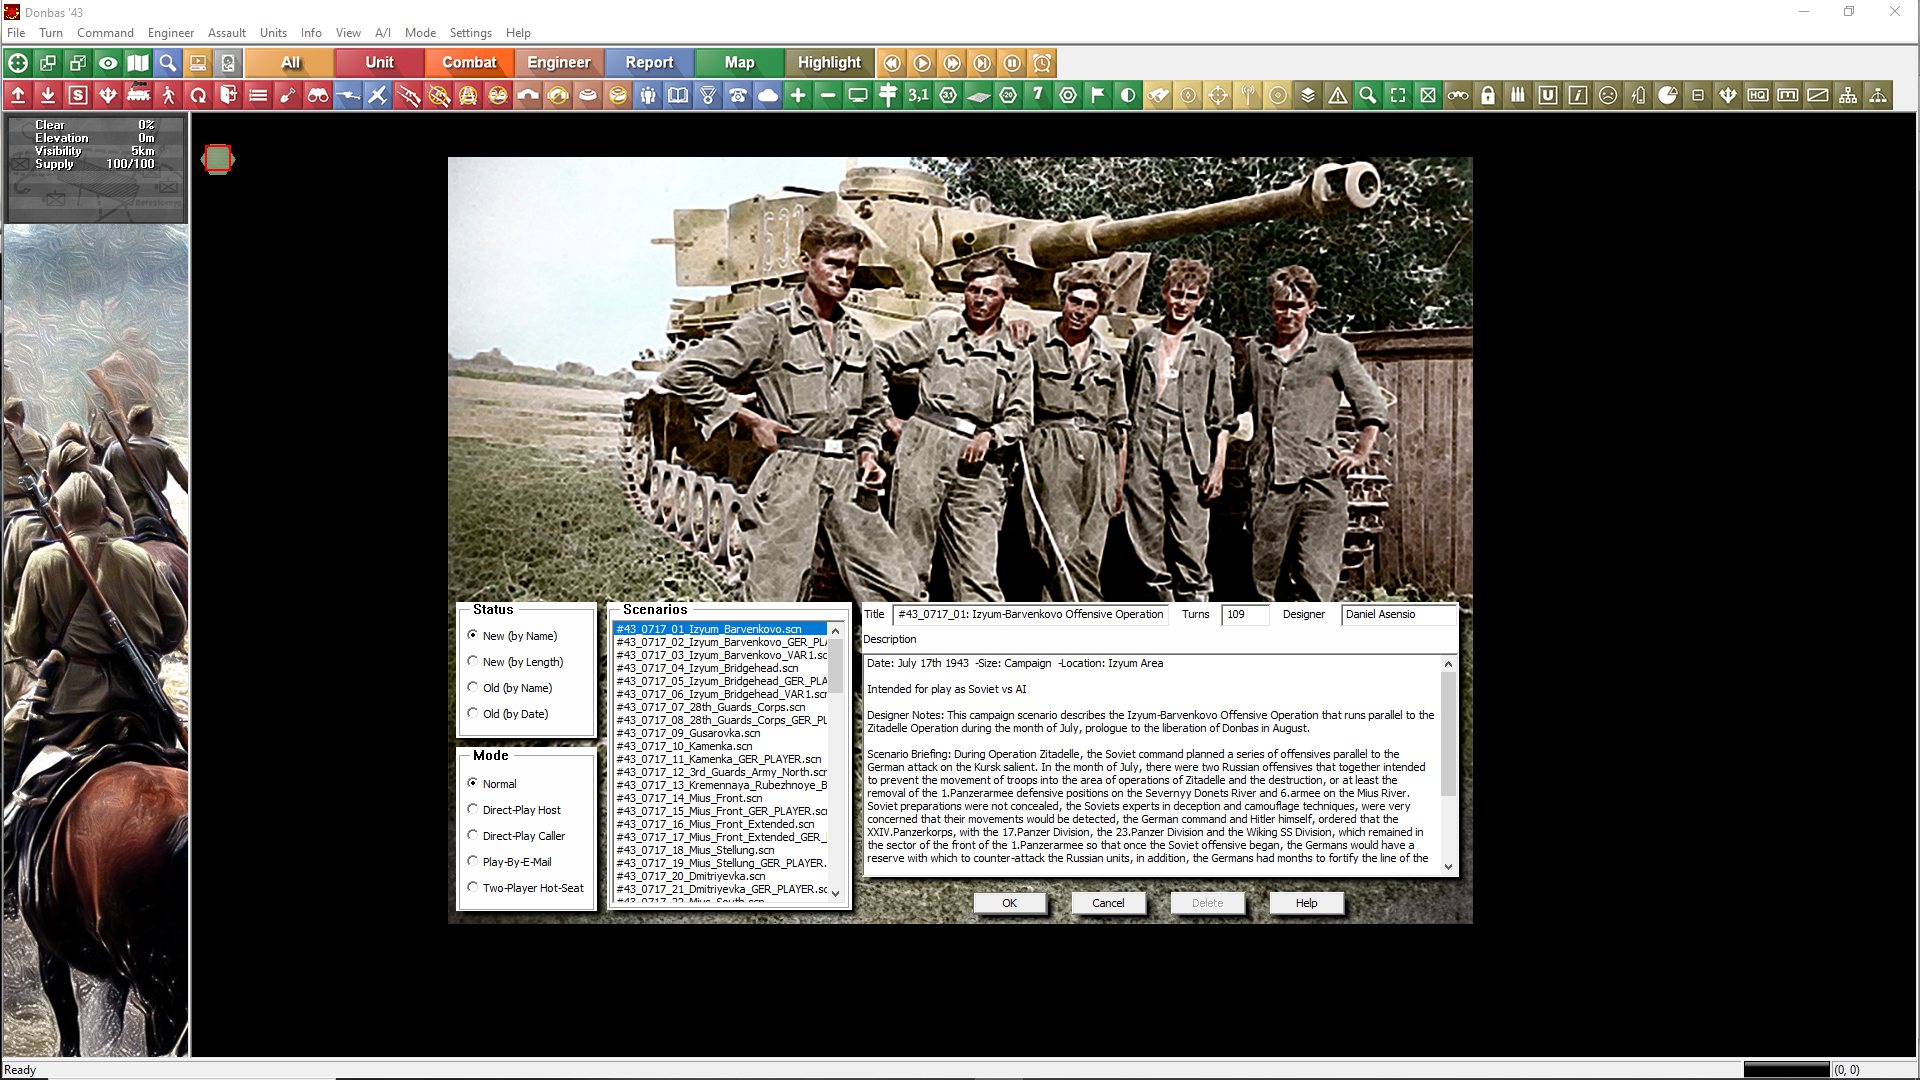Click the HQ icon in toolbar
Viewport: 1920px width, 1080px height.
[x=1758, y=96]
